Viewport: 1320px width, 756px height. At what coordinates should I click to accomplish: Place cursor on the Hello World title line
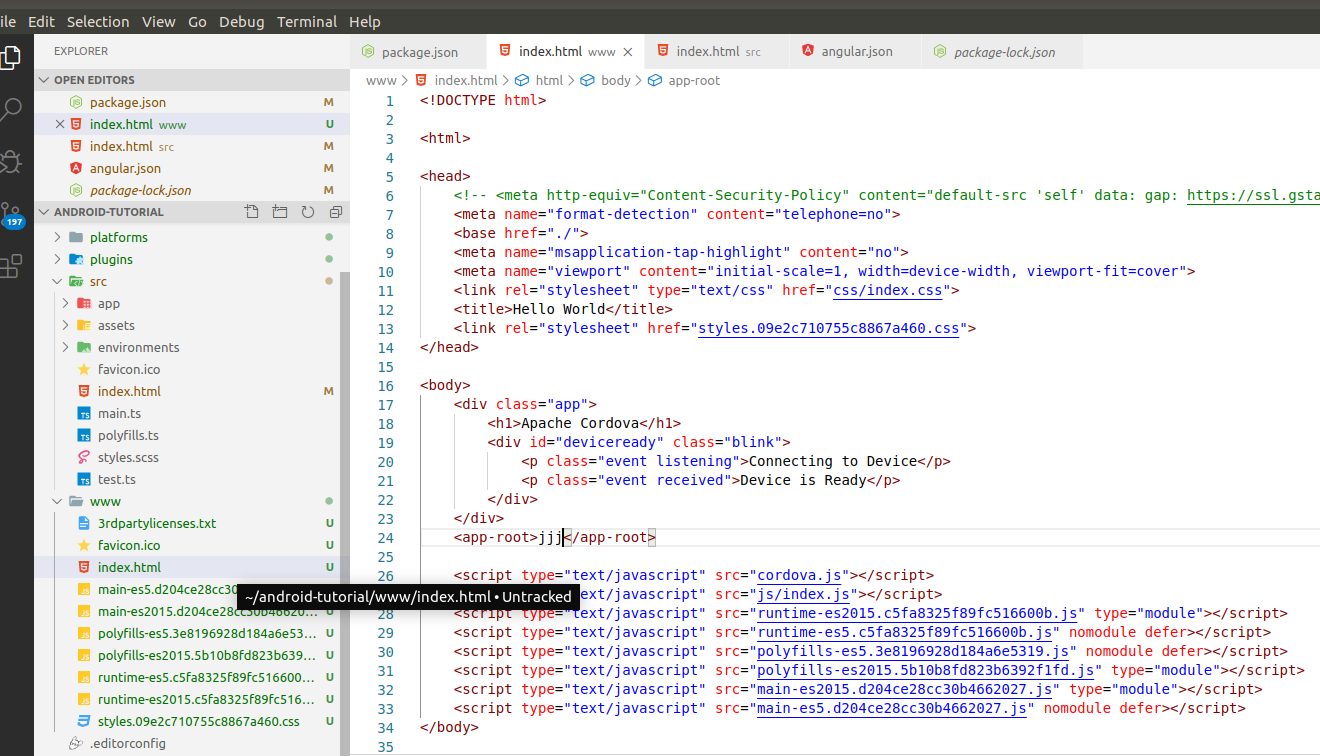click(x=563, y=309)
